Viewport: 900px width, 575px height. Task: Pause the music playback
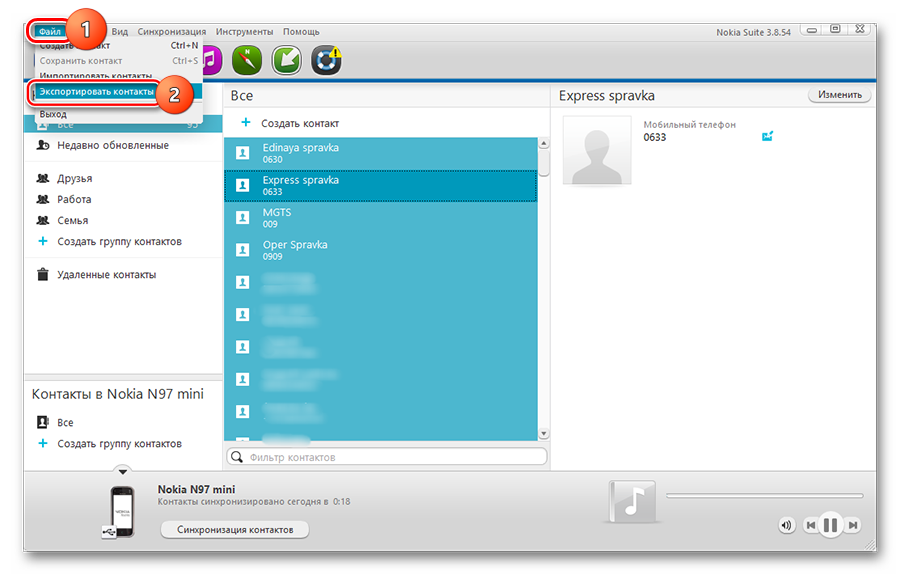(830, 525)
